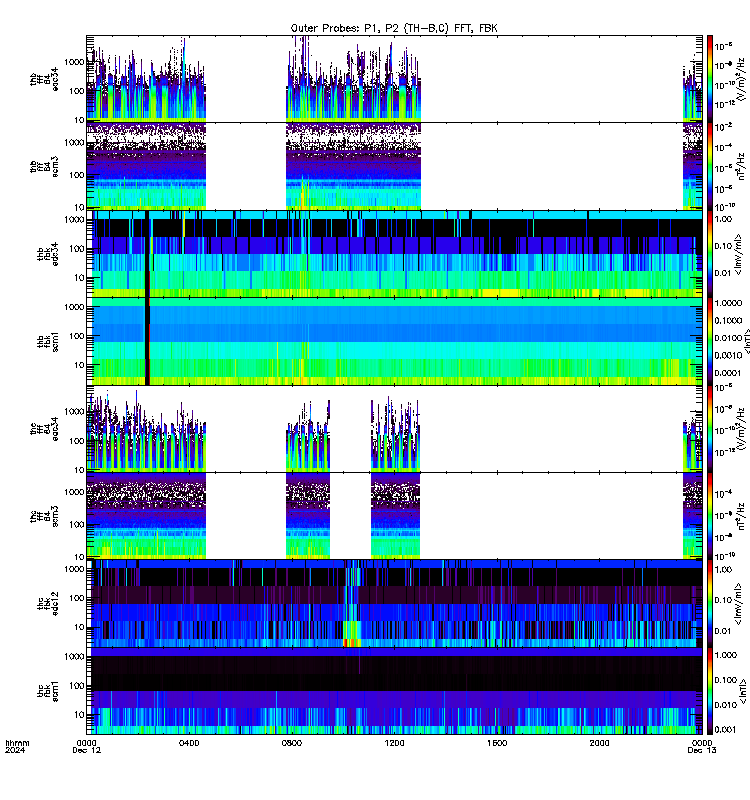
Task: Click the '0.100' tick on thc scm1 color bar
Action: pyautogui.click(x=726, y=680)
